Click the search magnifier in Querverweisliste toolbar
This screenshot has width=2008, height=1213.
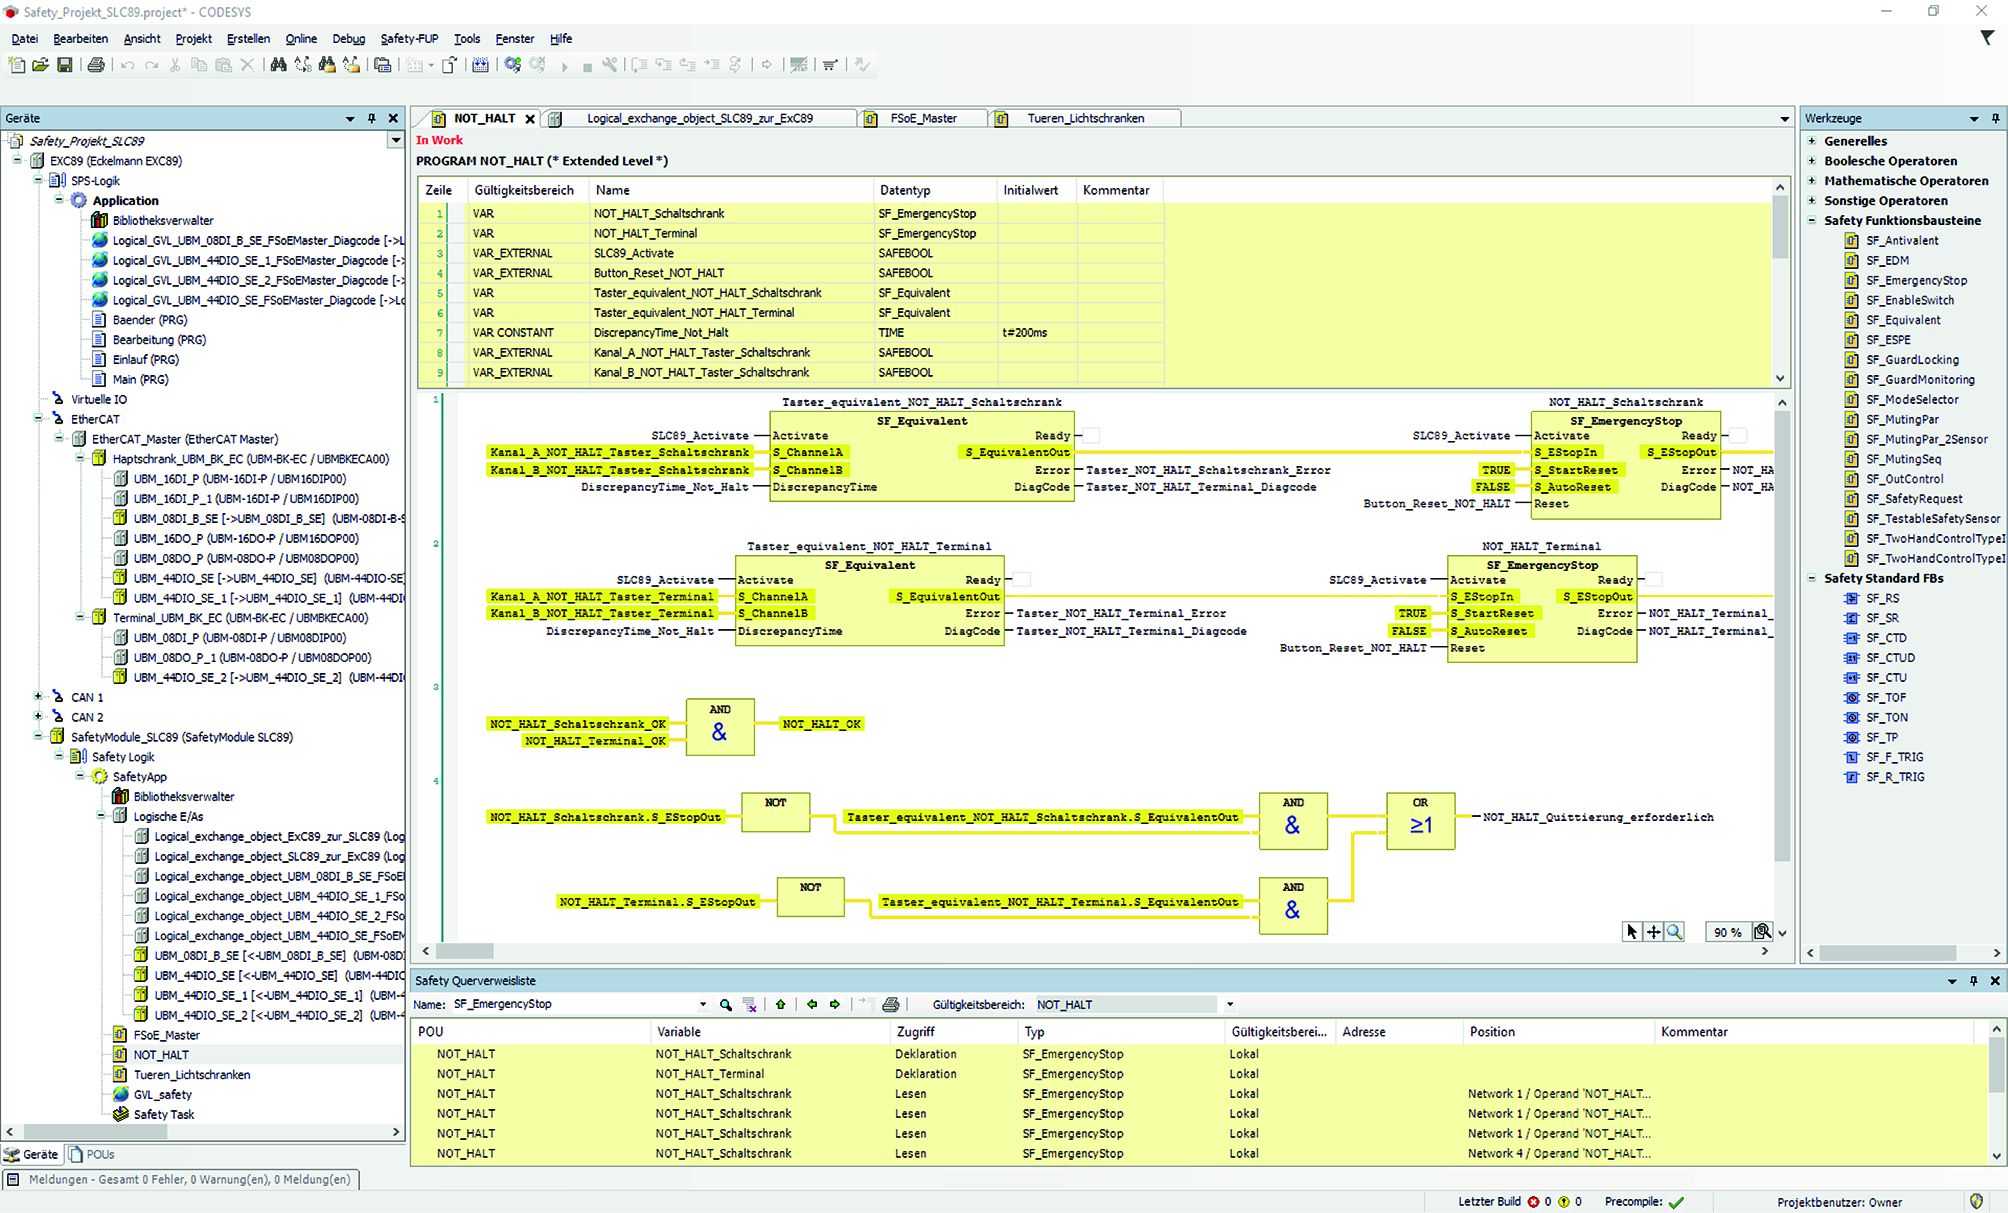point(726,1004)
